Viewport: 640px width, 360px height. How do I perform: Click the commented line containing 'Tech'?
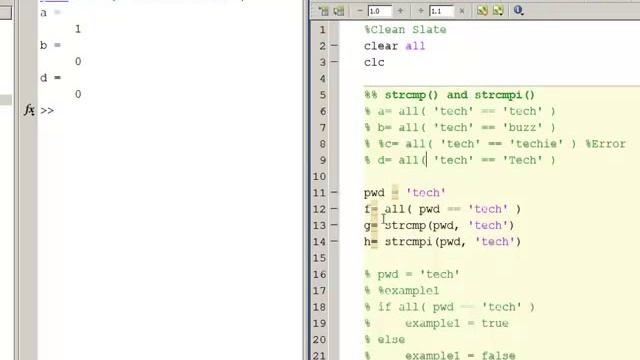click(460, 160)
